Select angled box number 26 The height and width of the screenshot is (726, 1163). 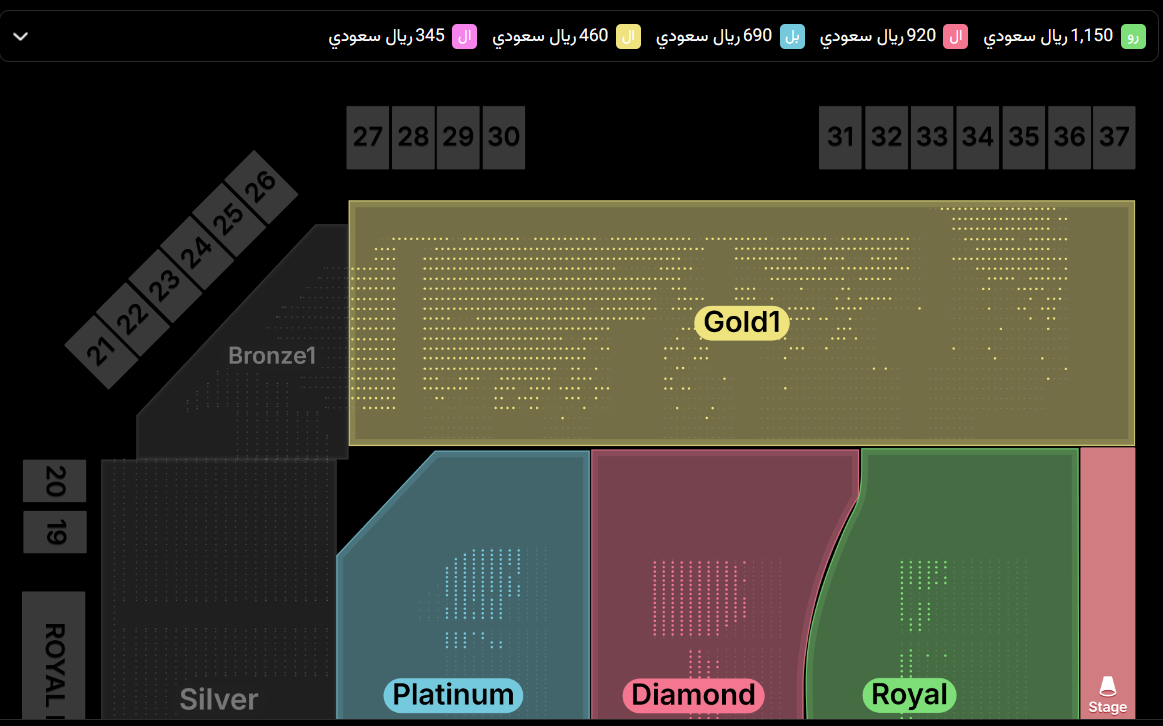[x=261, y=187]
